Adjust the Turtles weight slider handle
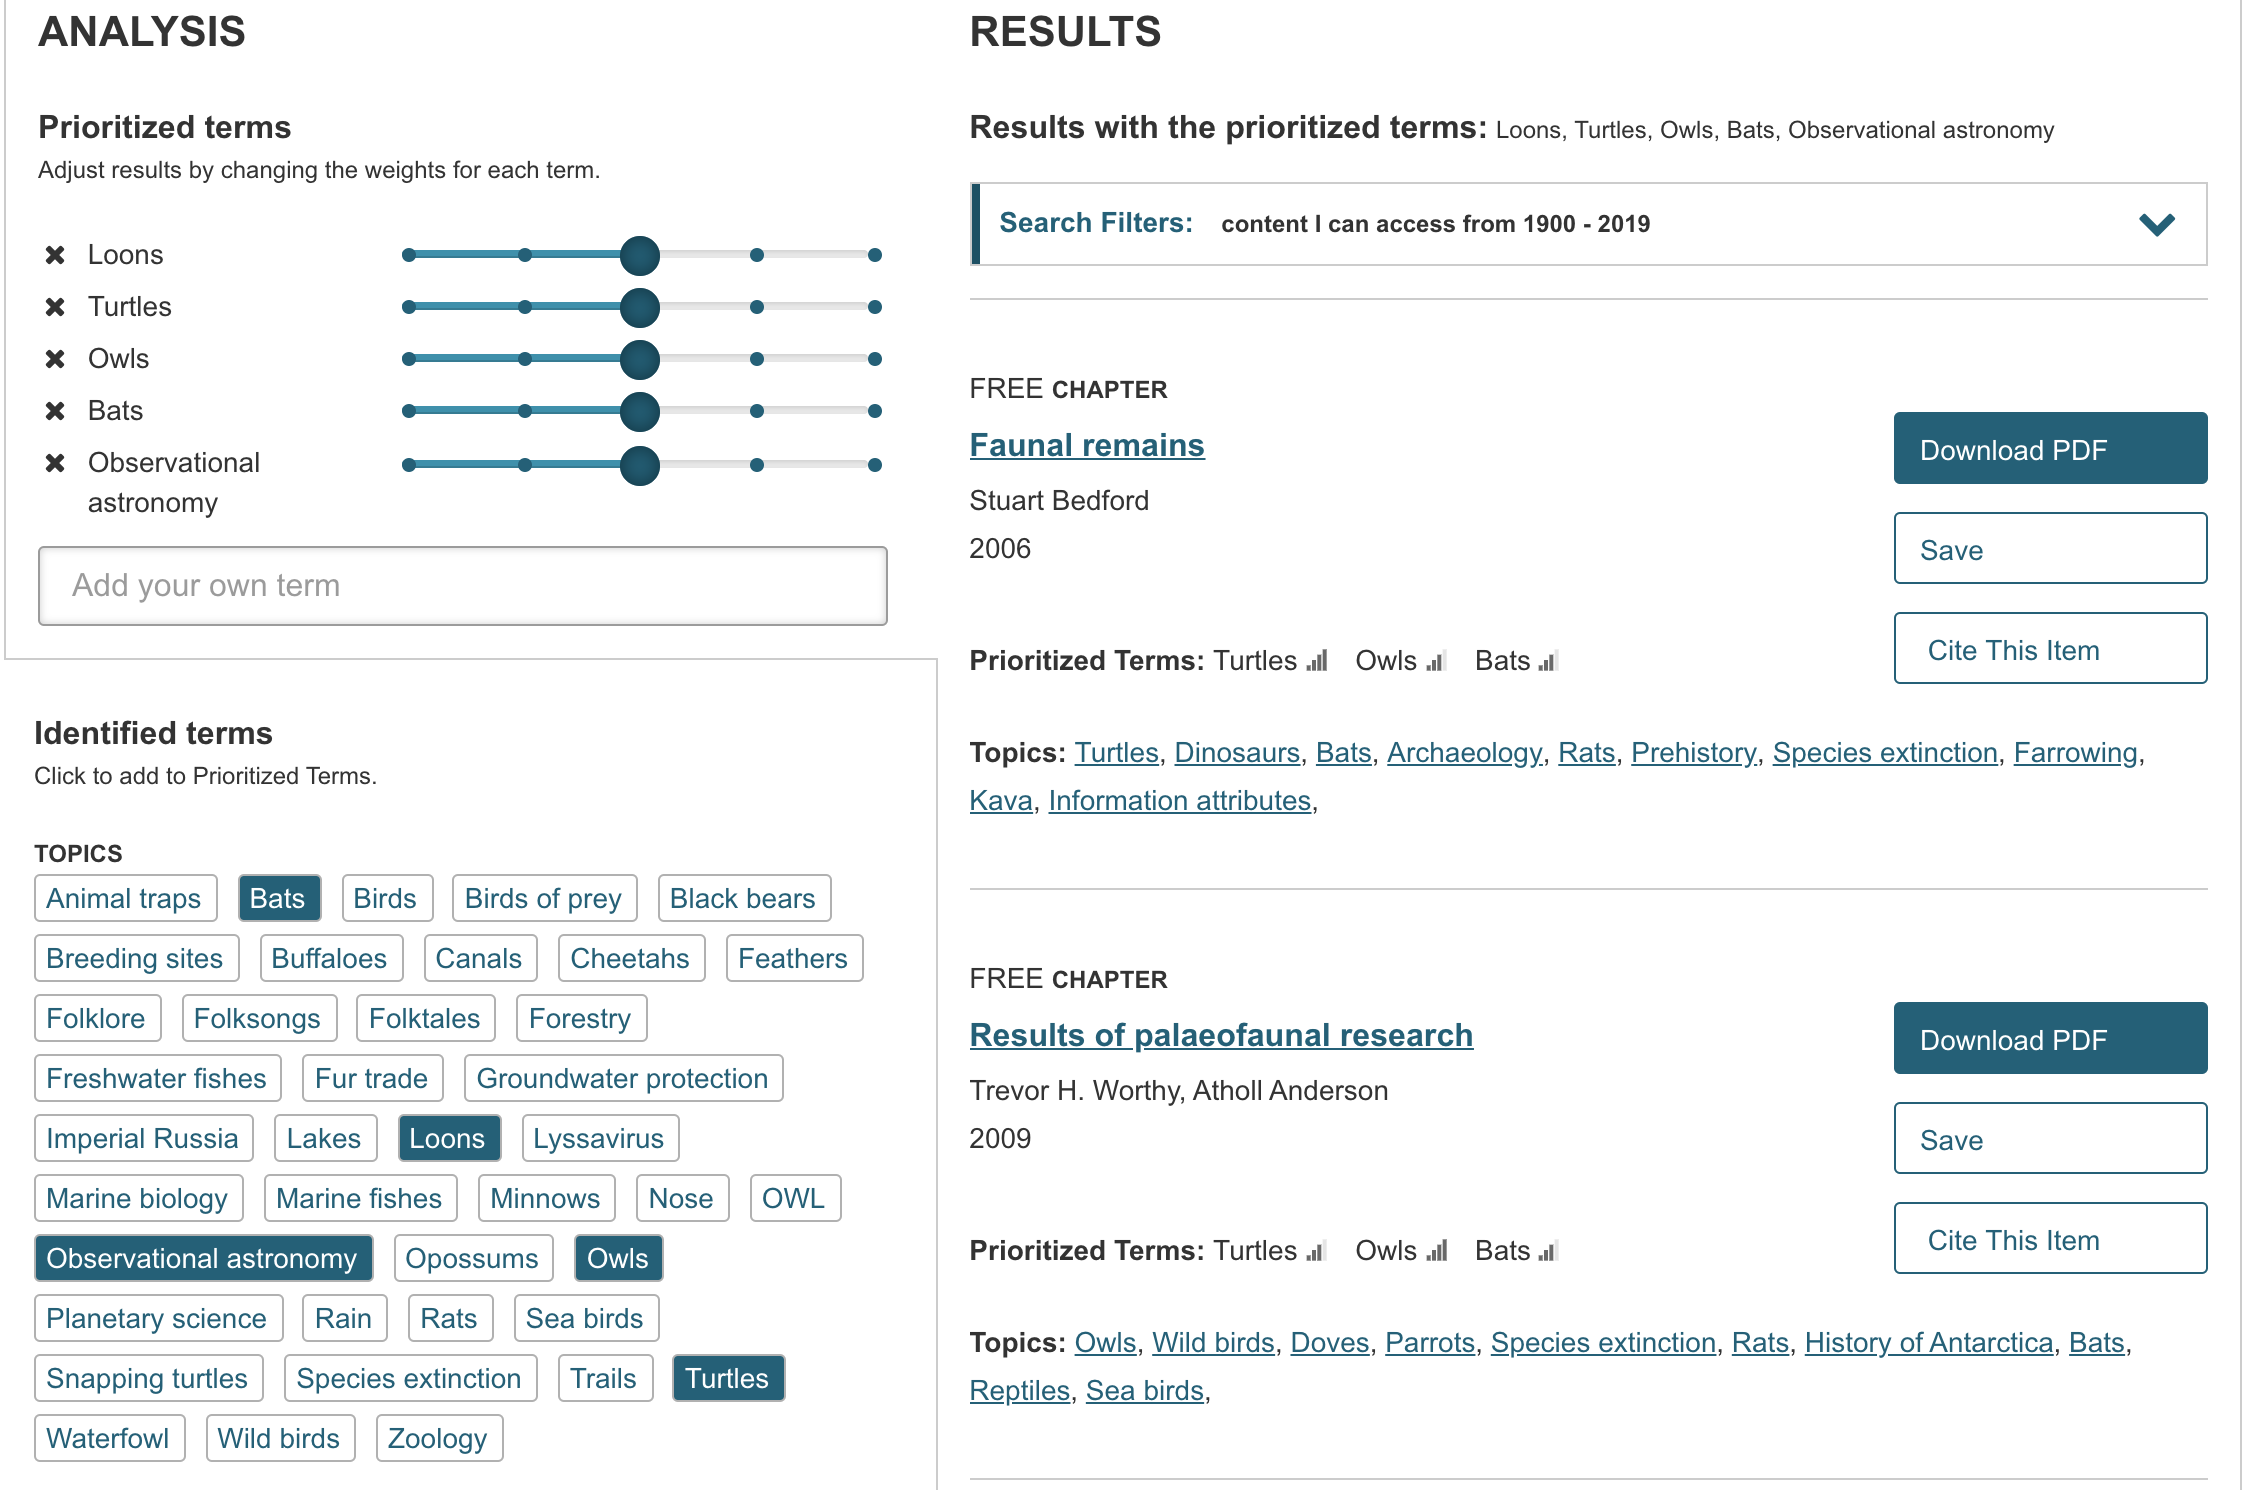This screenshot has width=2248, height=1490. point(640,307)
